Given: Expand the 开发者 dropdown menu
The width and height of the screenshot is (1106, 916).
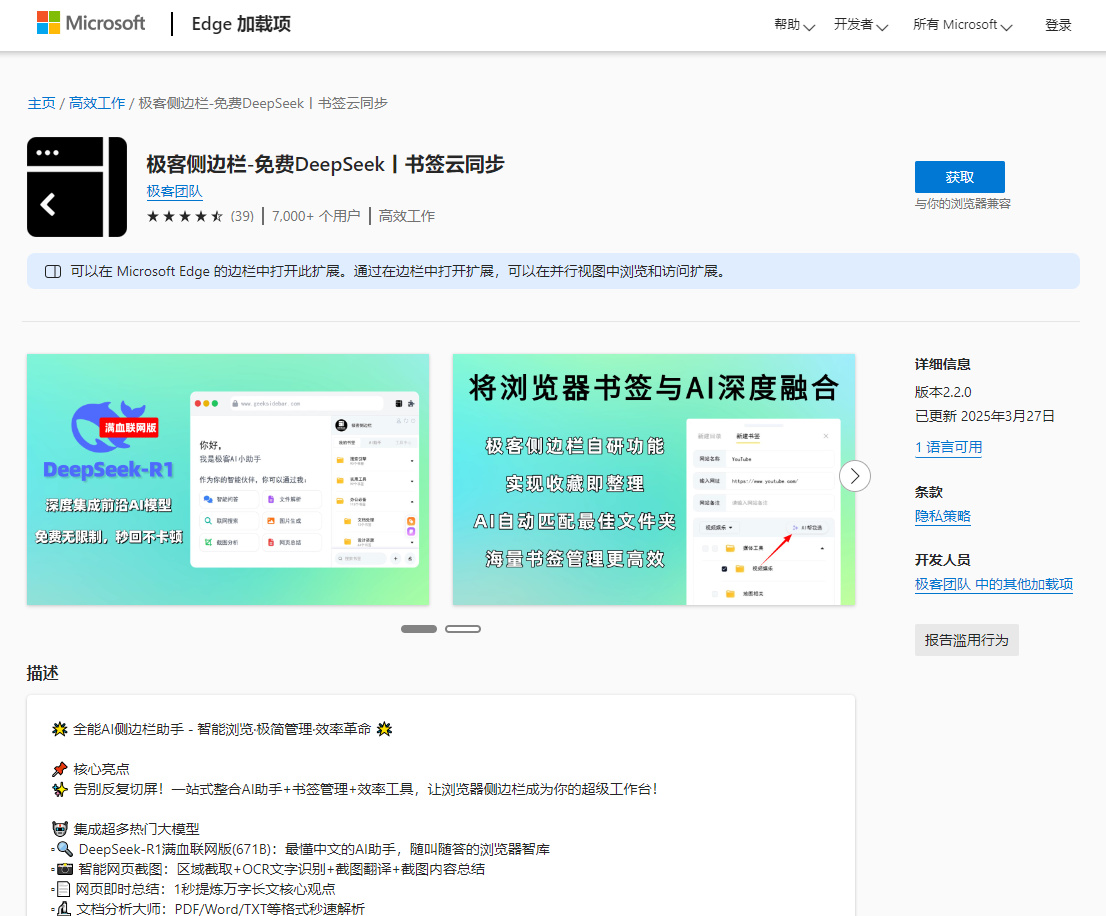Looking at the screenshot, I should coord(861,25).
